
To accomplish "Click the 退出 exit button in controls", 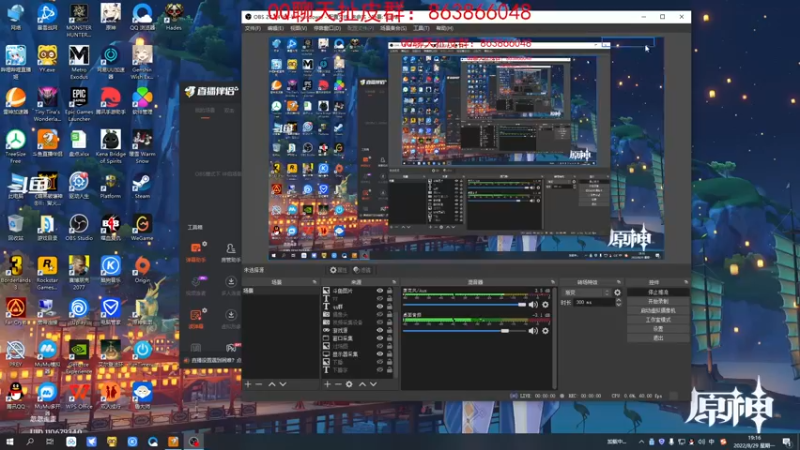I will coord(658,338).
